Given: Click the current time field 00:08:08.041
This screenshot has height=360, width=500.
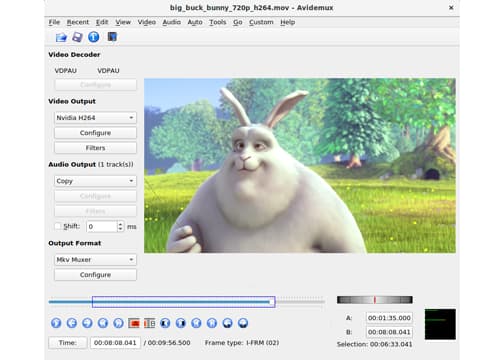Looking at the screenshot, I should (115, 343).
